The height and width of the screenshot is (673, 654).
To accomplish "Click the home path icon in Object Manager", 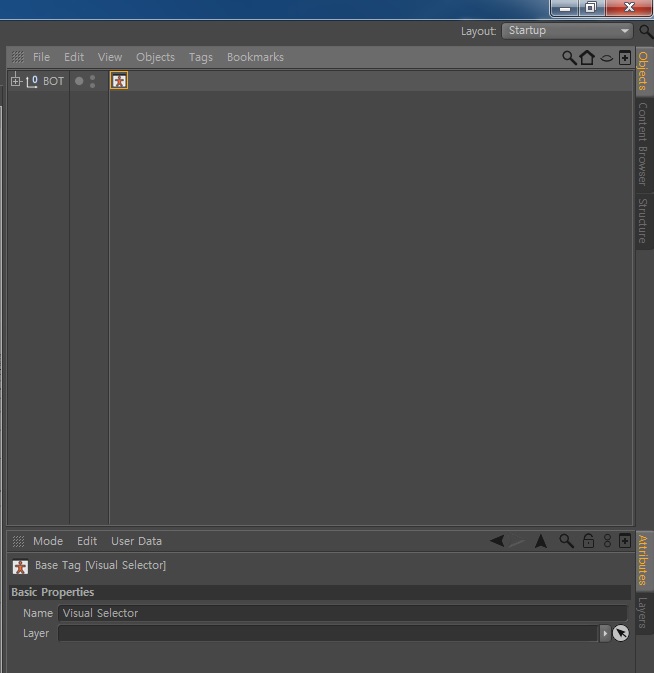I will pos(587,58).
